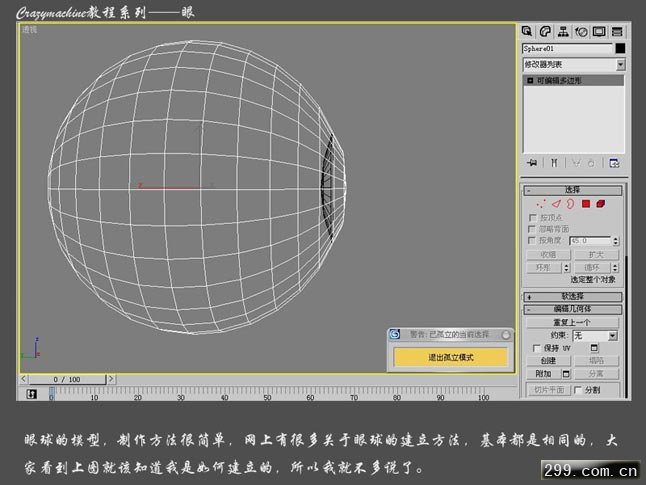Switch to the Display panel tab

pos(599,31)
